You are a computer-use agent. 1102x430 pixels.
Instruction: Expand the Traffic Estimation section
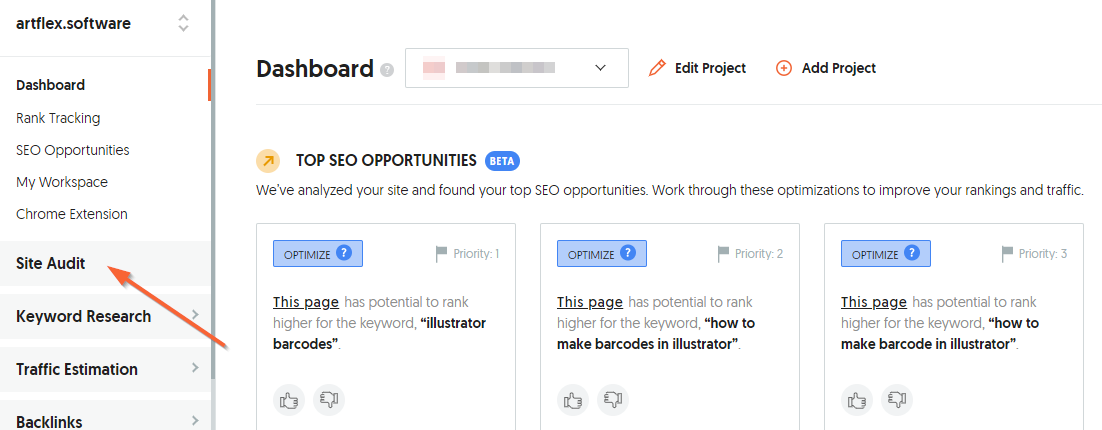105,369
